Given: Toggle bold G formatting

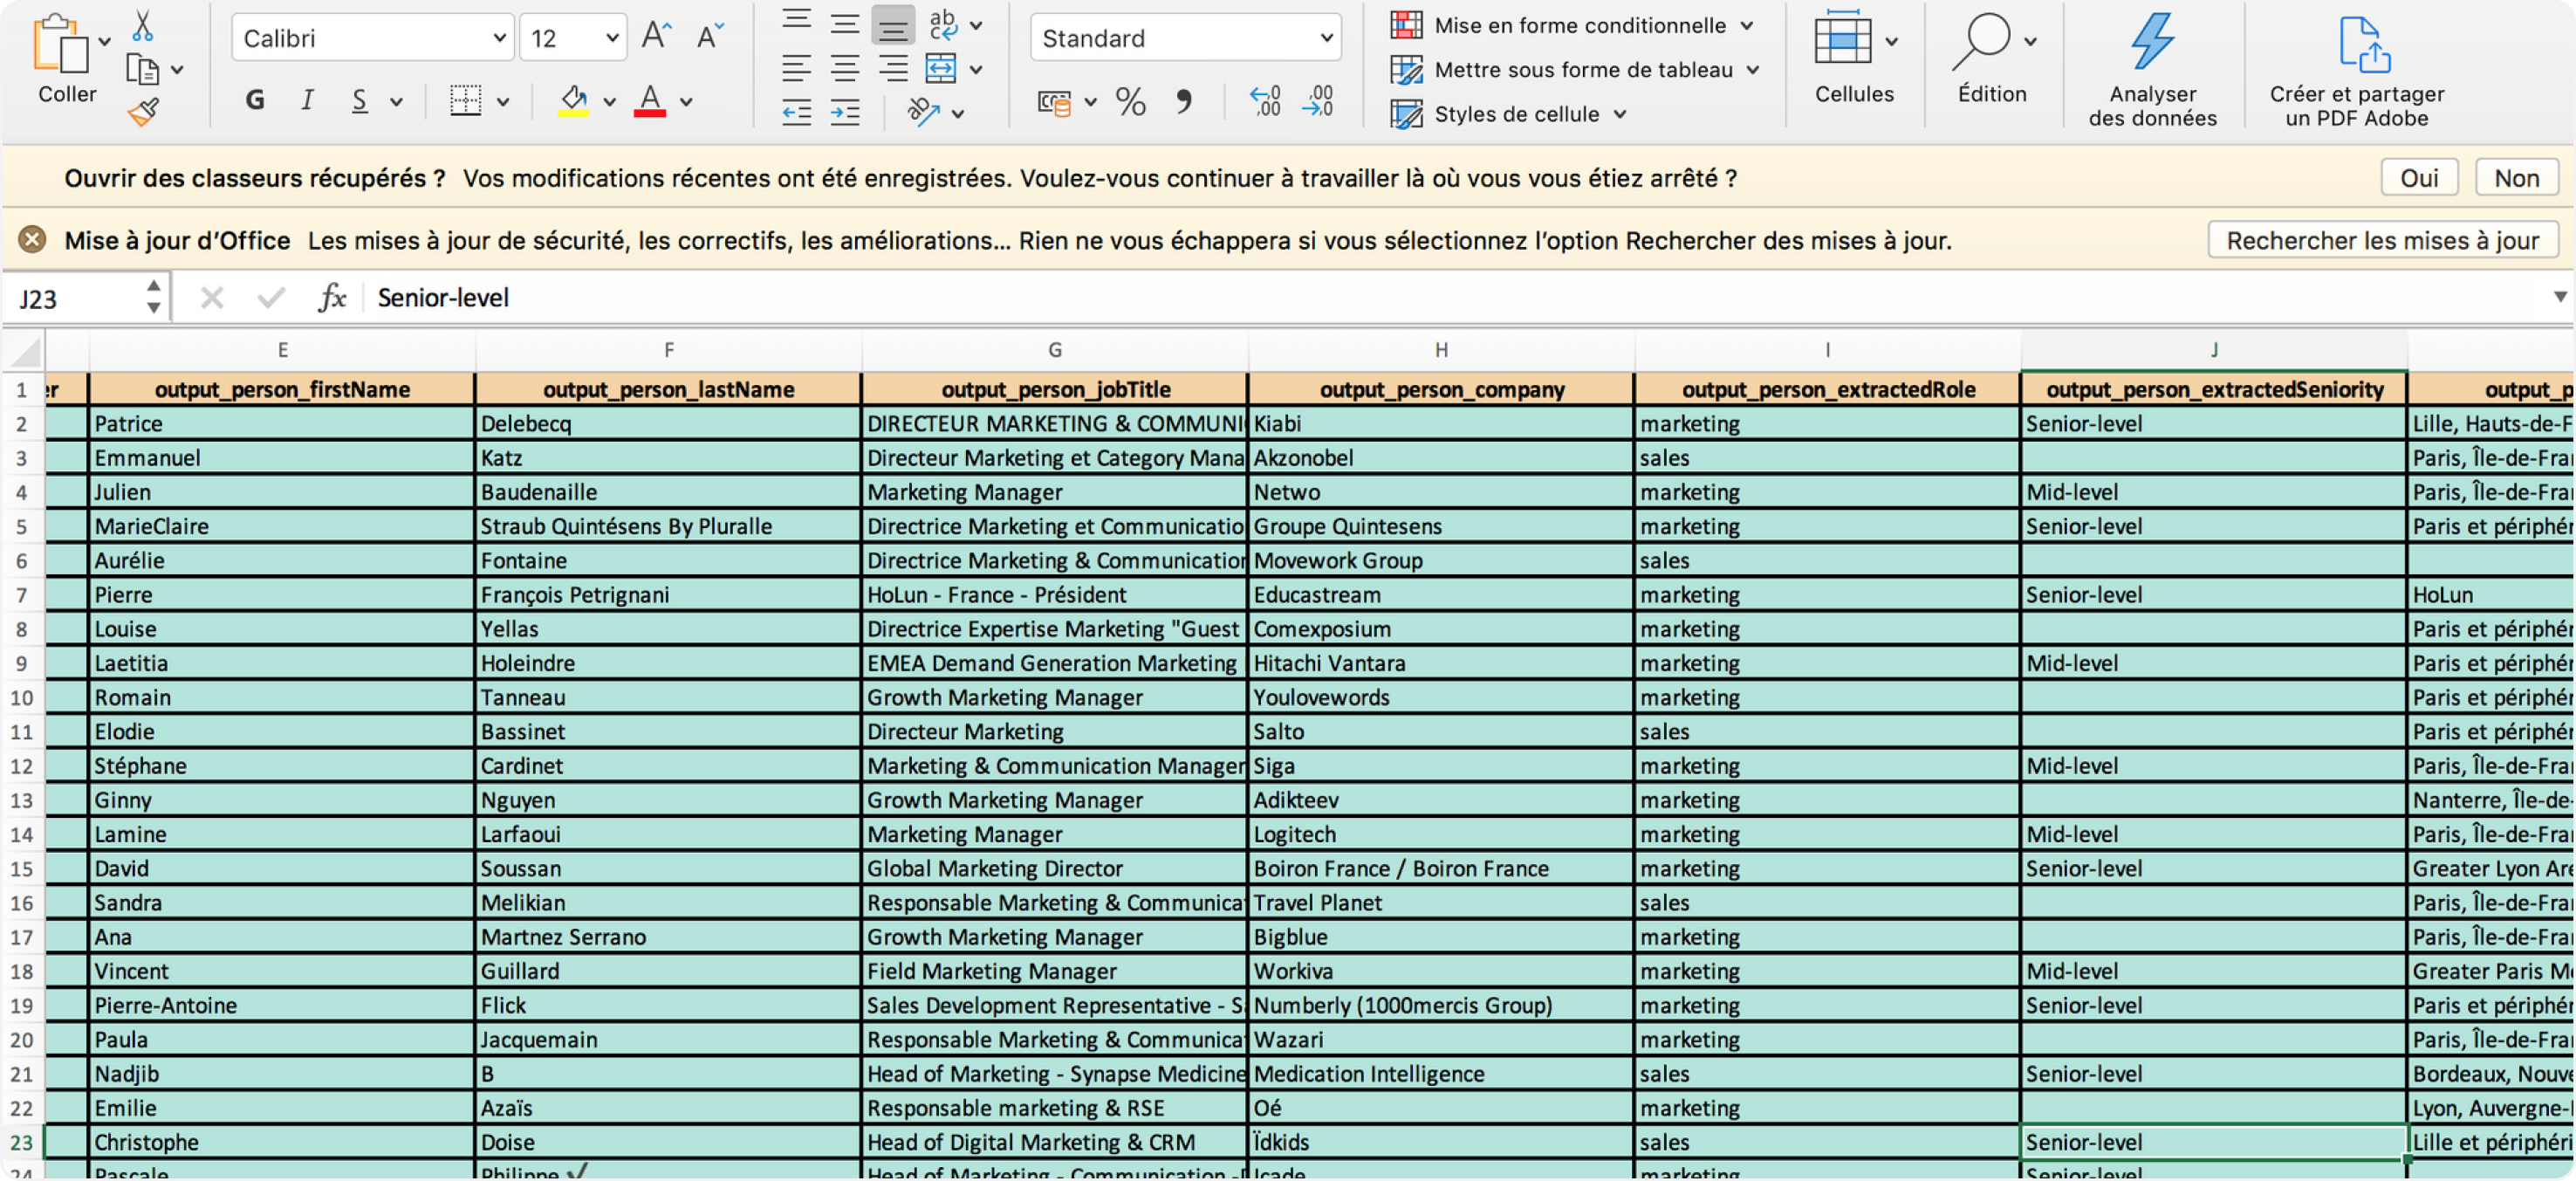Looking at the screenshot, I should [255, 100].
